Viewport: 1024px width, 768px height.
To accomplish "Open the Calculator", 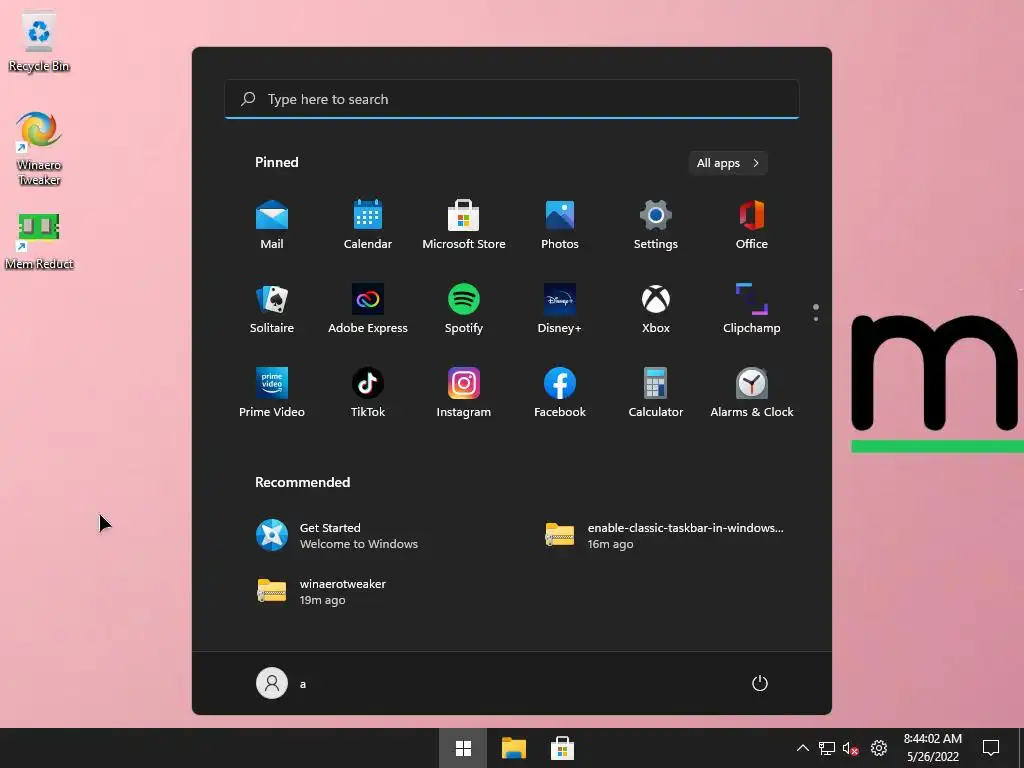I will [x=656, y=392].
